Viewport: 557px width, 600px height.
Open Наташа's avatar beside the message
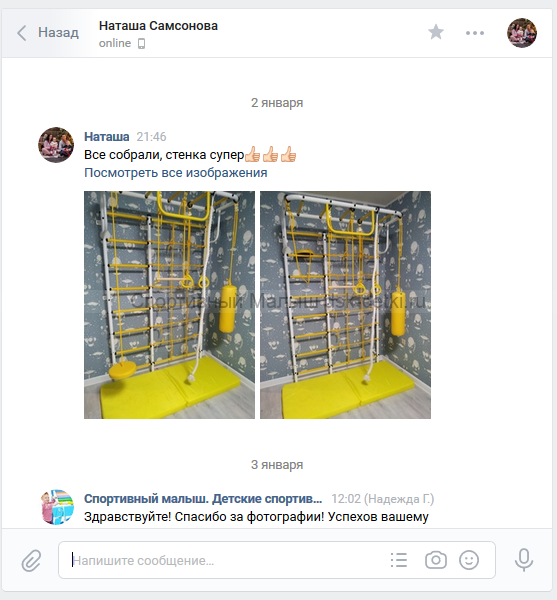pyautogui.click(x=56, y=145)
